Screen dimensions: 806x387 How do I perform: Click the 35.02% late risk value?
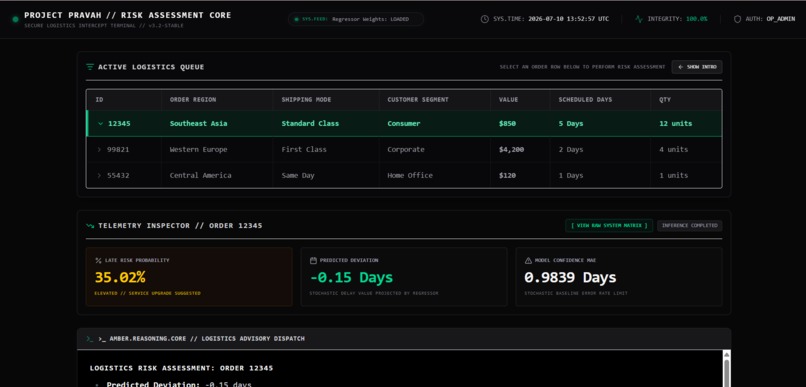[120, 278]
